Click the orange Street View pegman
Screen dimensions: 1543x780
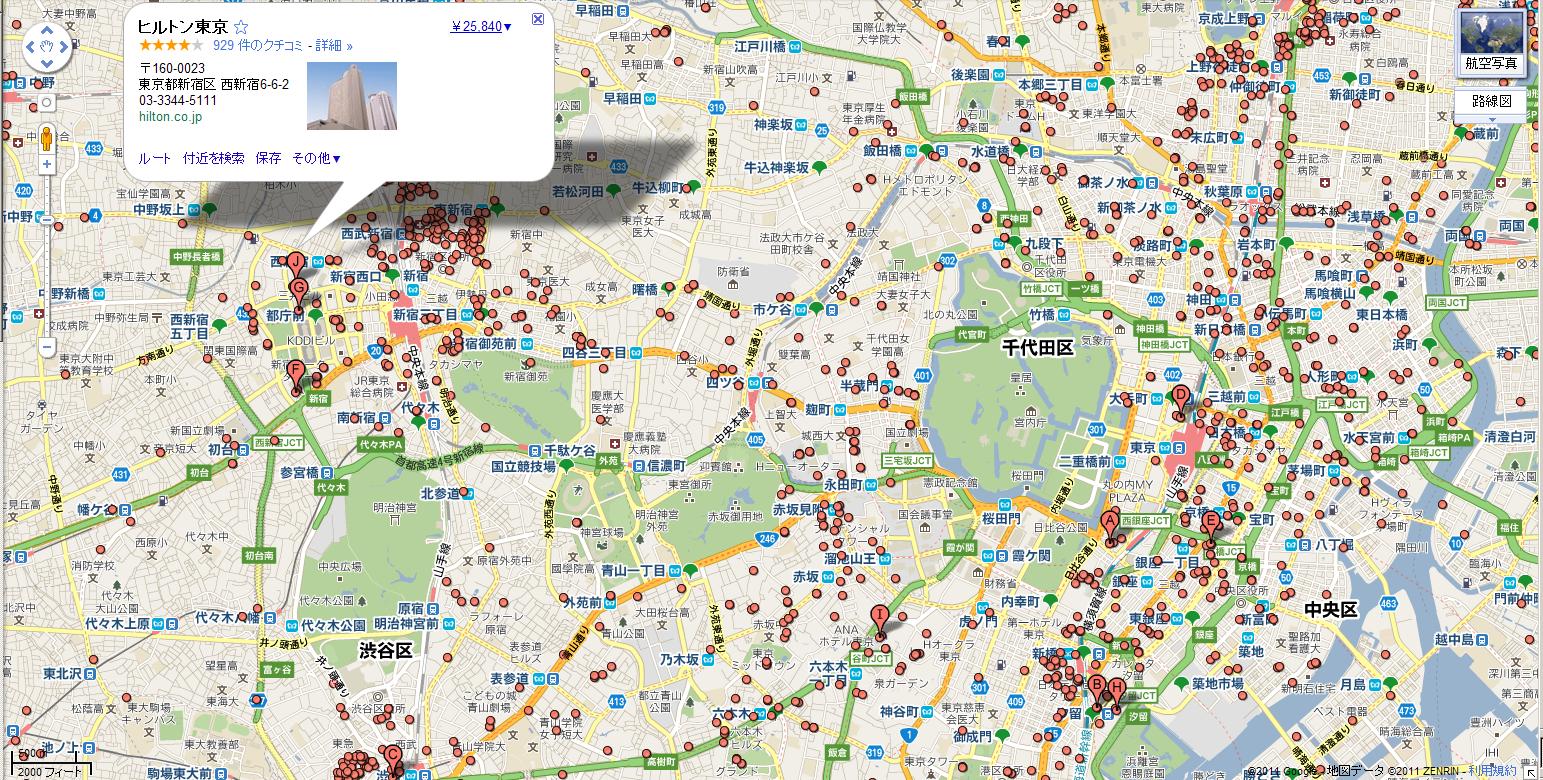47,141
